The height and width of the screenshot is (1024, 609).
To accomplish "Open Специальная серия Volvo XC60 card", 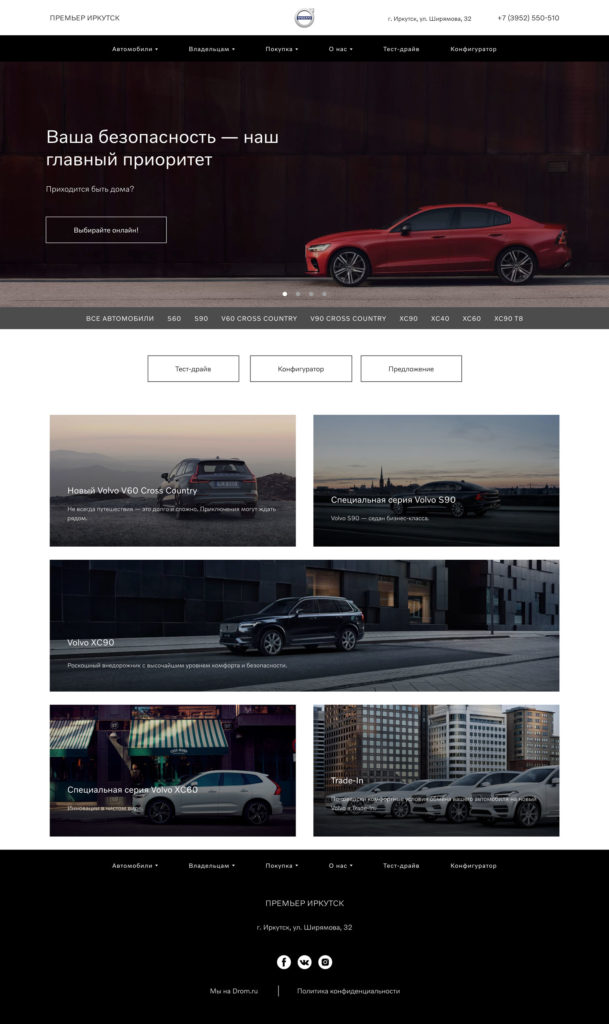I will [x=172, y=770].
